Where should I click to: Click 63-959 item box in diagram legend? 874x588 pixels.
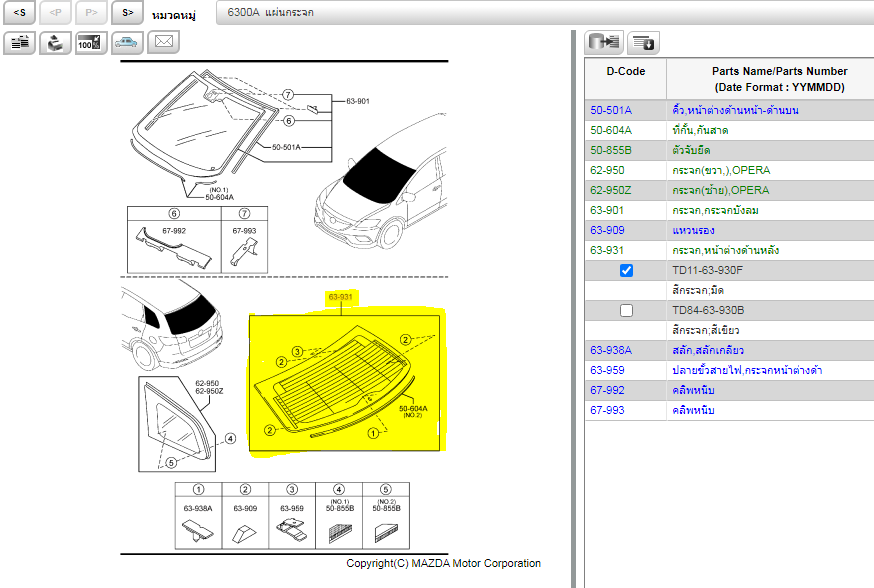[292, 516]
